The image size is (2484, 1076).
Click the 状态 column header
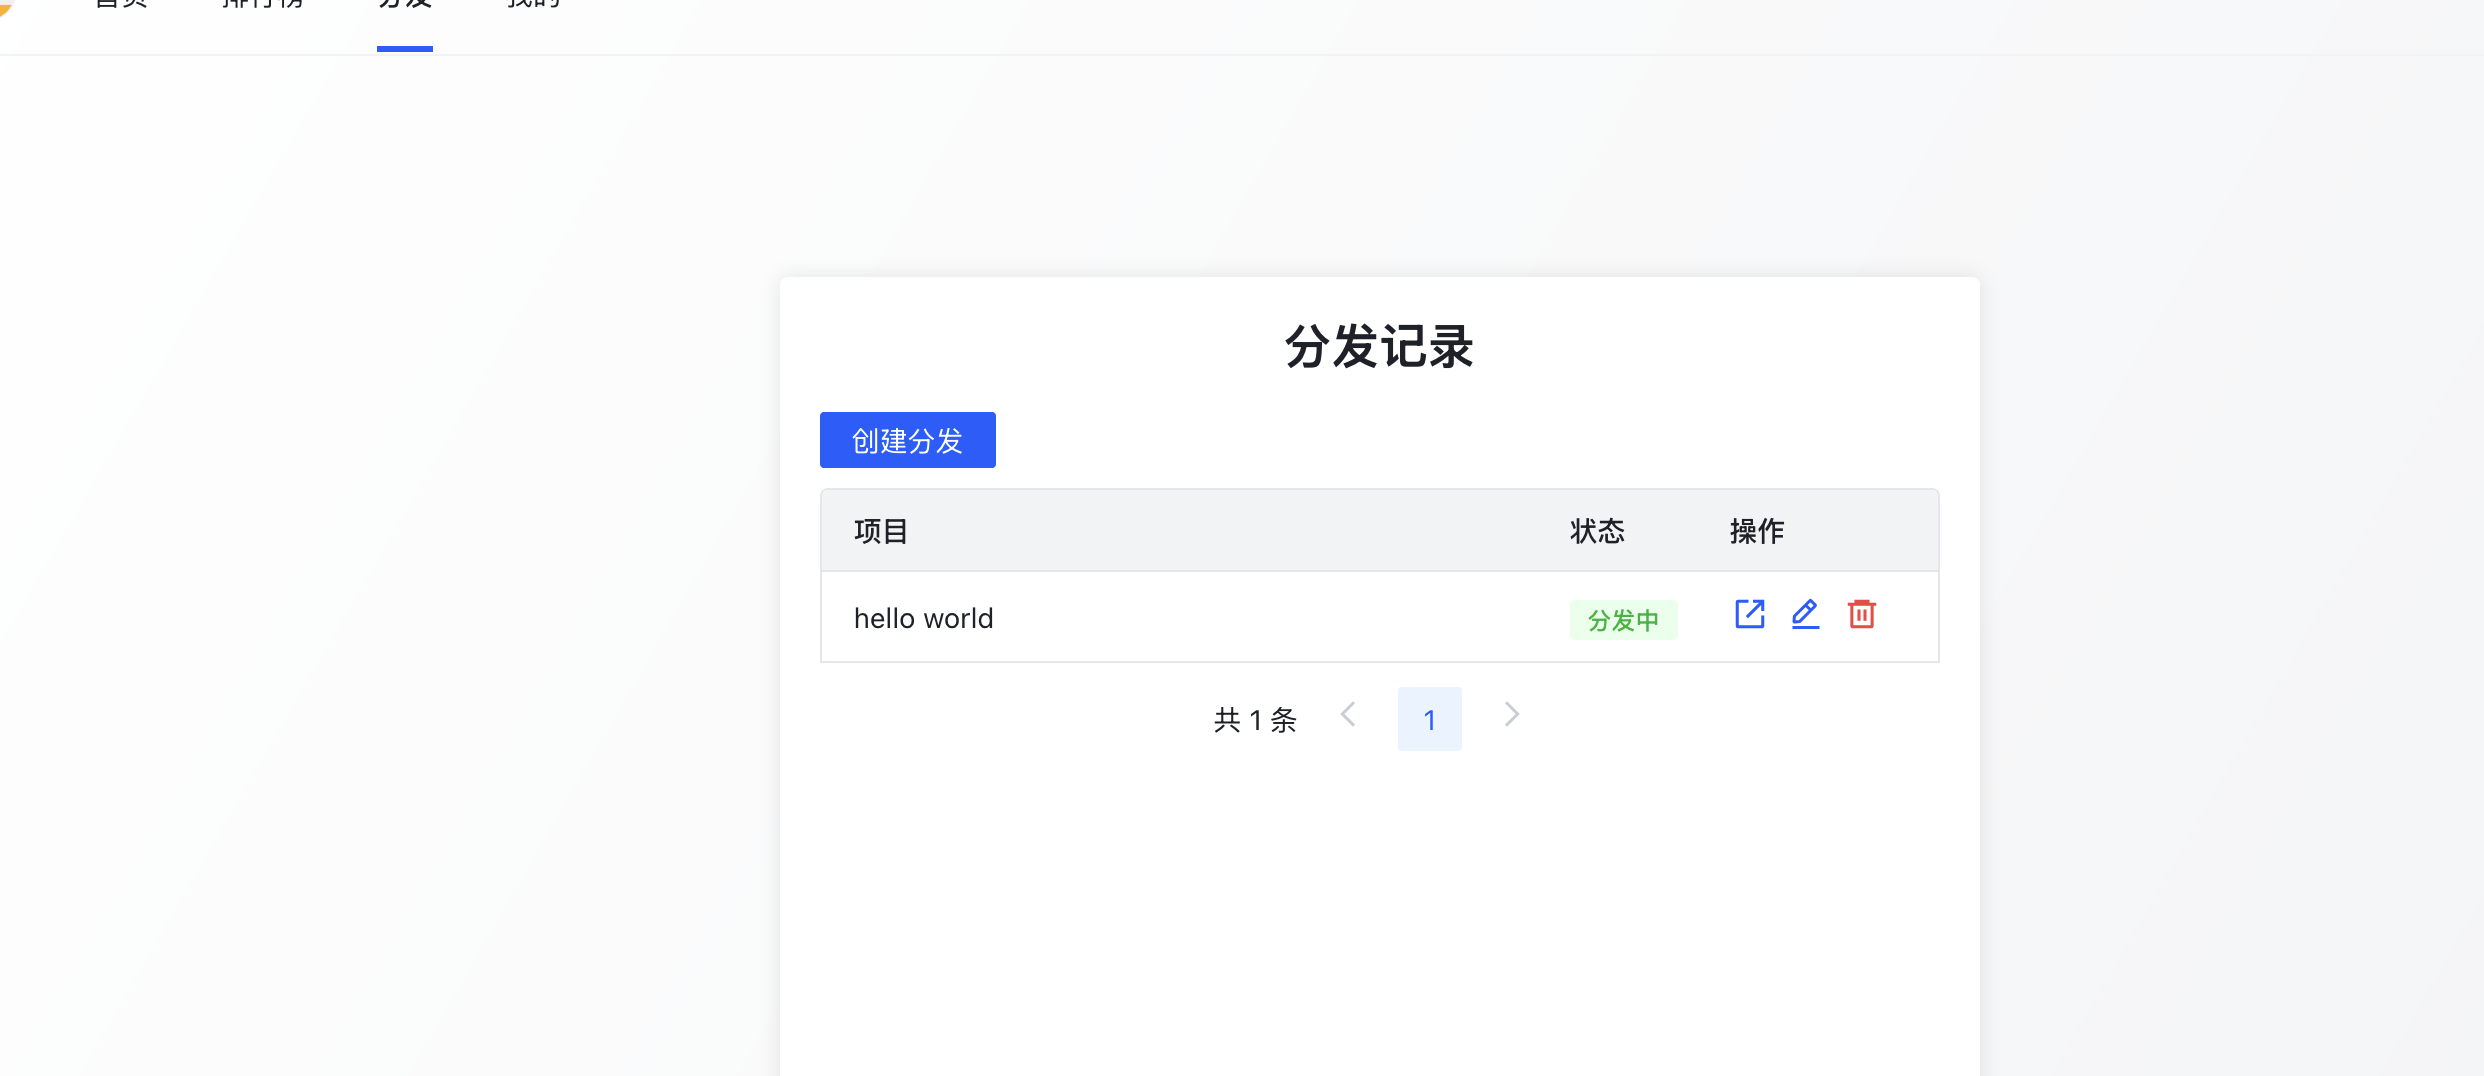1597,531
